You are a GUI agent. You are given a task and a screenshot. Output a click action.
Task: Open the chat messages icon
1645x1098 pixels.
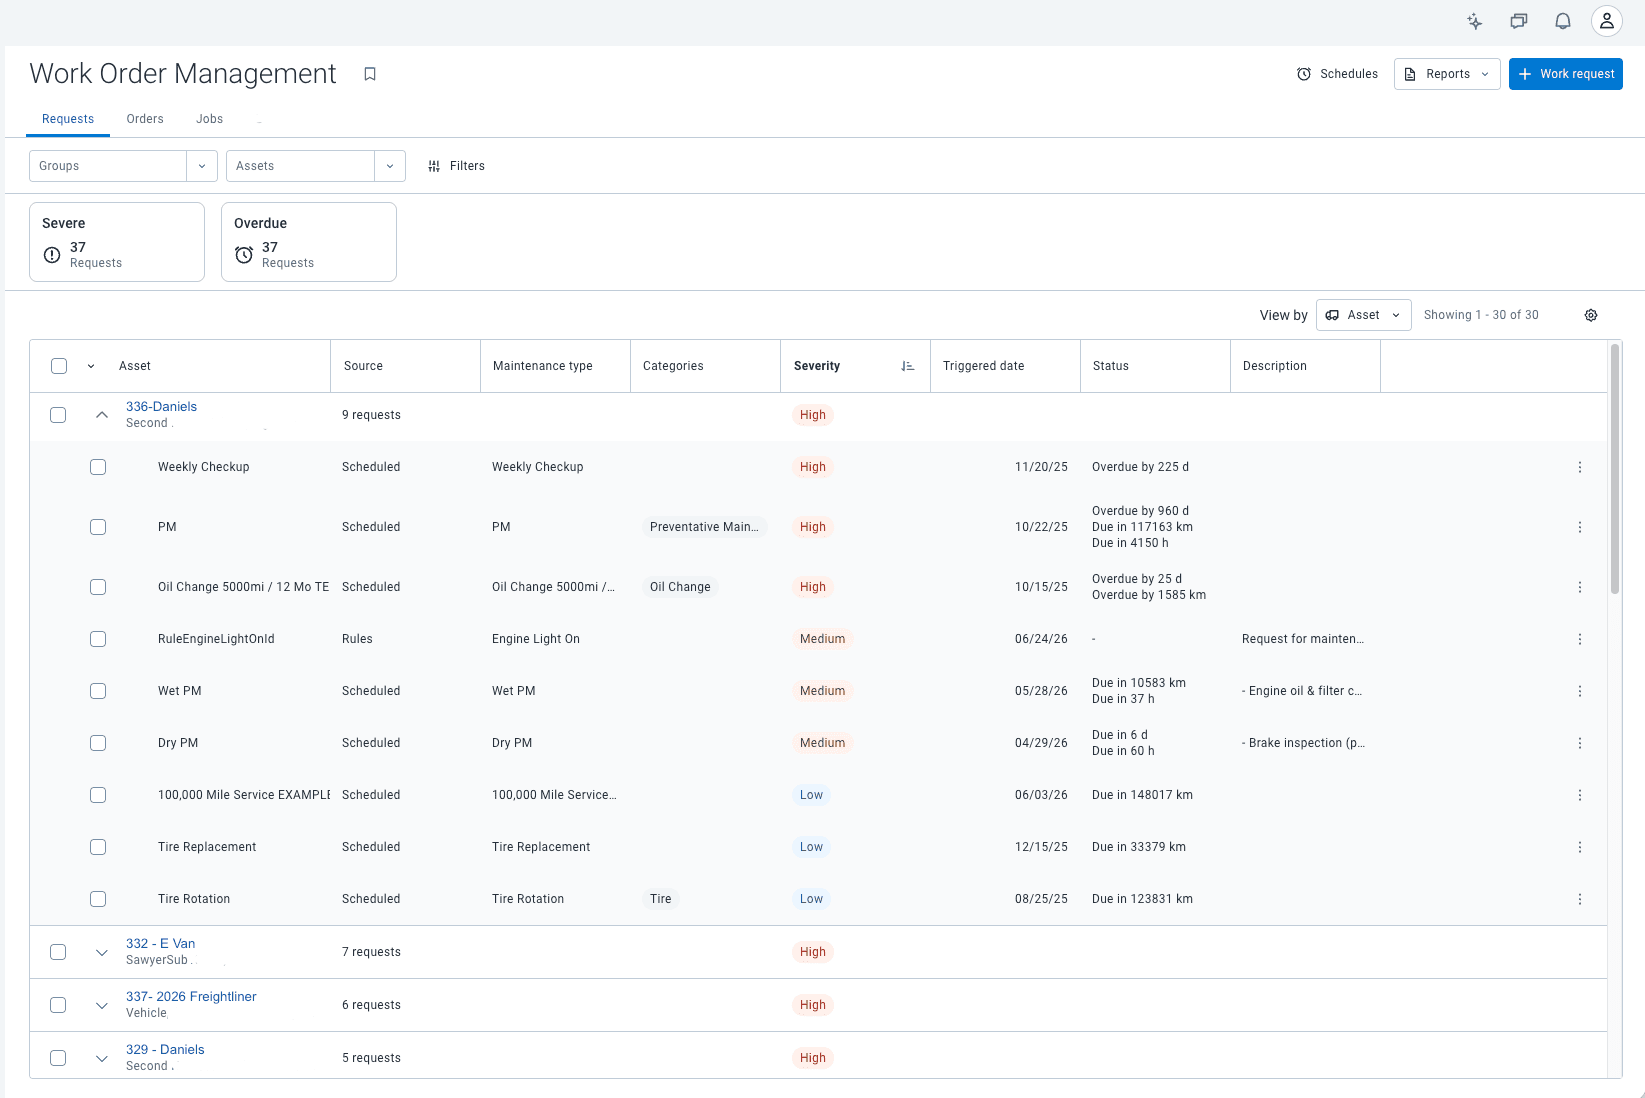[x=1518, y=21]
